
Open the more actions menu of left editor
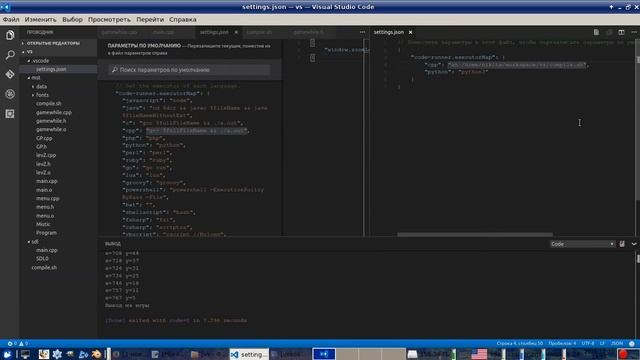[362, 32]
